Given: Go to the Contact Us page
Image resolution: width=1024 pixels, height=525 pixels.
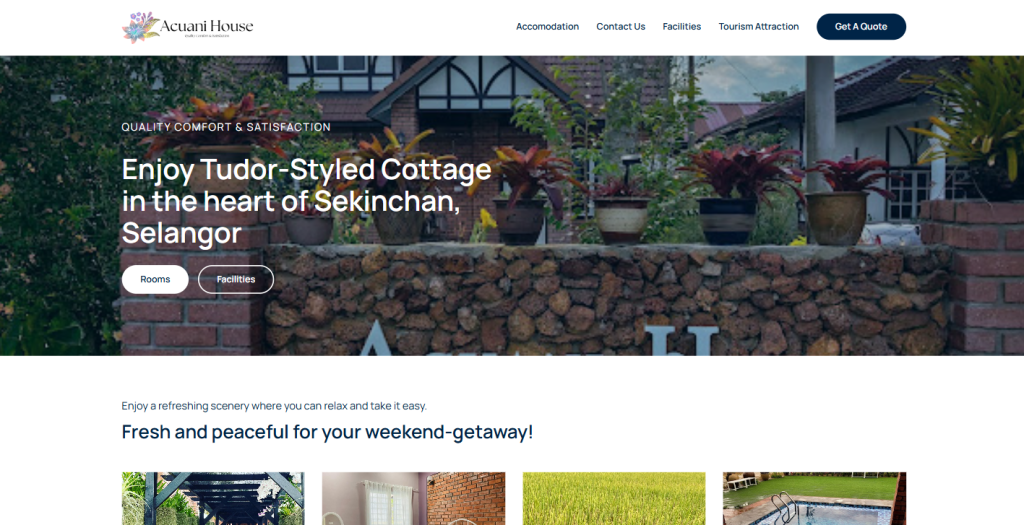Looking at the screenshot, I should click(x=620, y=27).
